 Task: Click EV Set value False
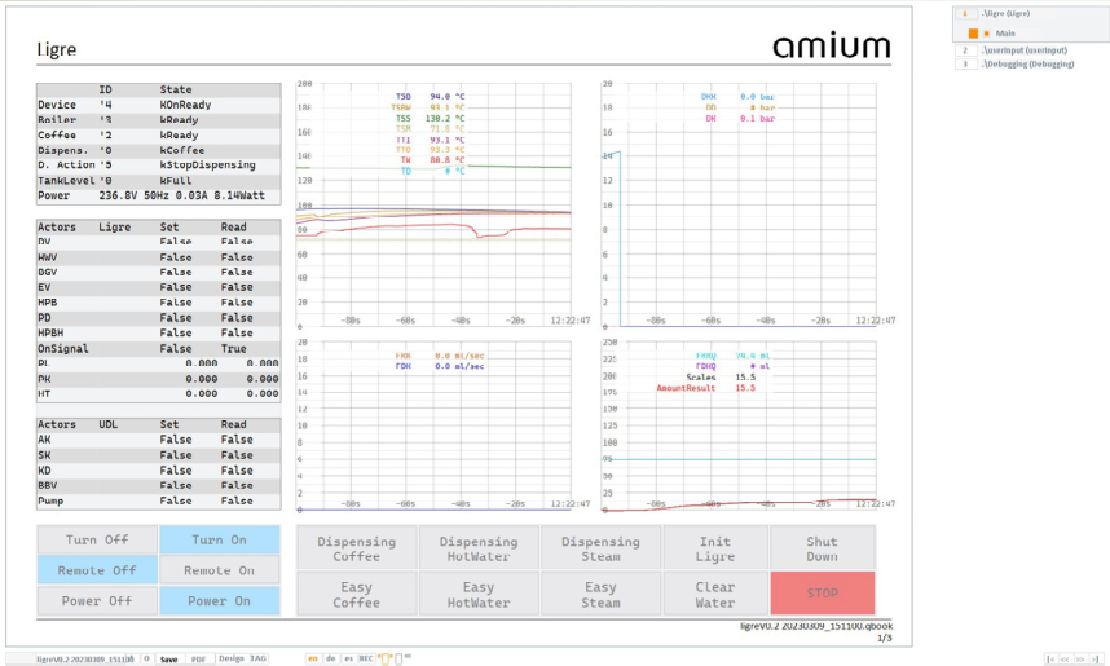pyautogui.click(x=175, y=287)
